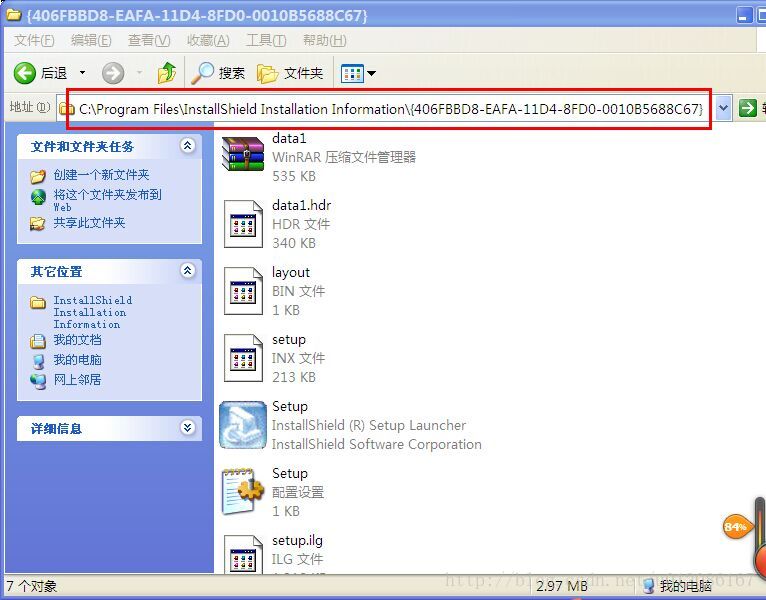
Task: Expand the address bar dropdown
Action: [x=723, y=108]
